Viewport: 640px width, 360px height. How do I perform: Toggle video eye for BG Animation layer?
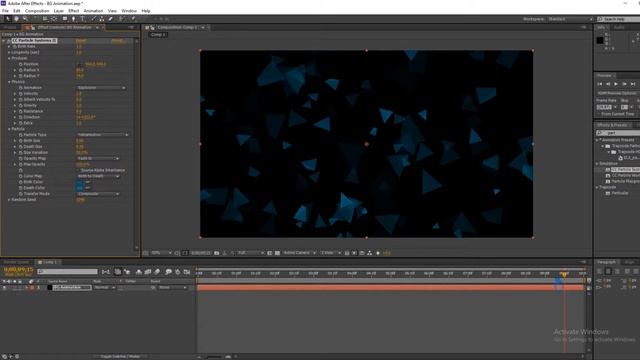pyautogui.click(x=4, y=288)
